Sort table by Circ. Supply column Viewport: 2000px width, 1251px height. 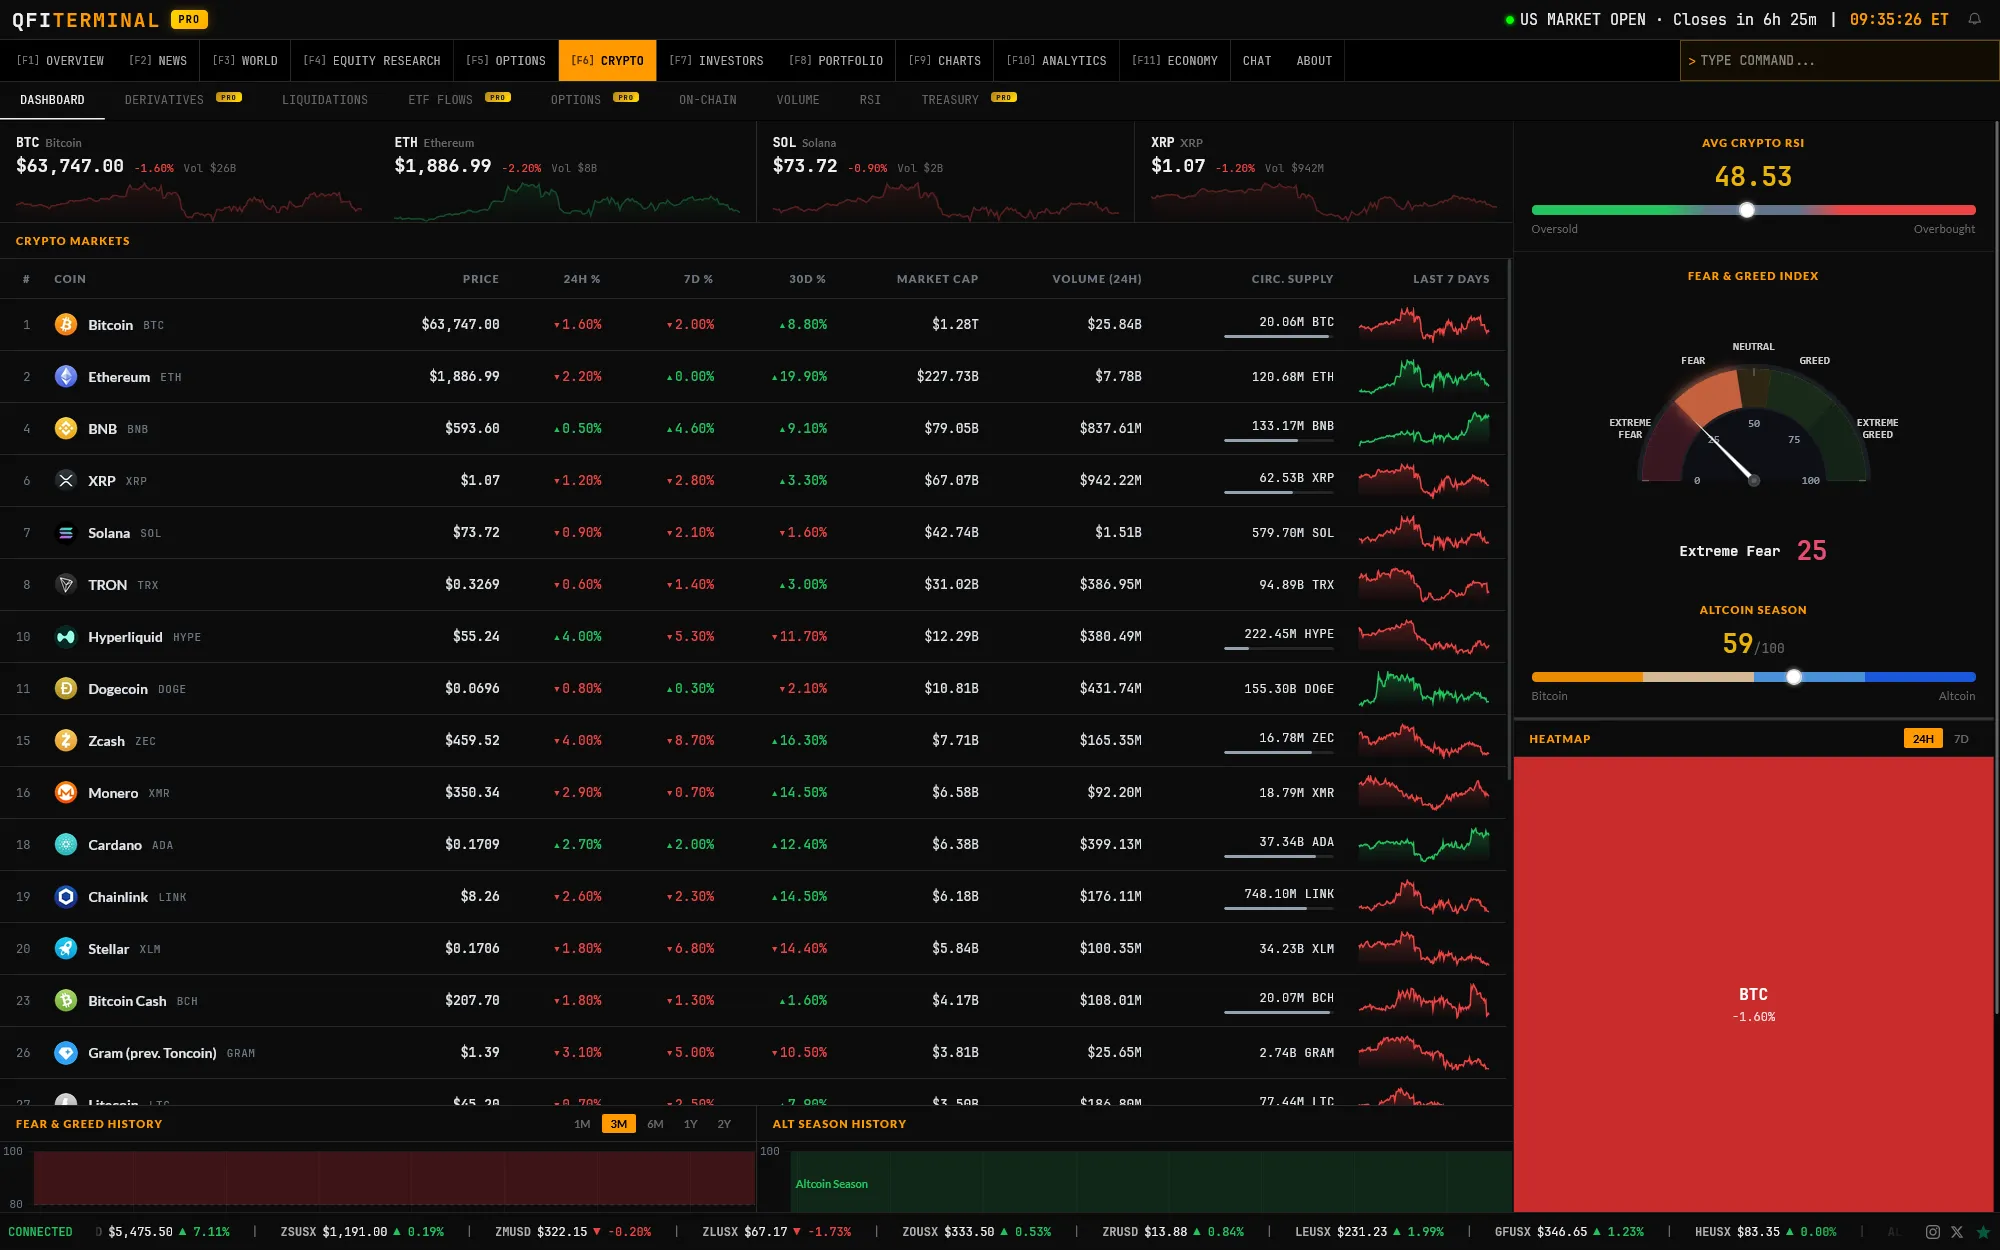(1292, 279)
